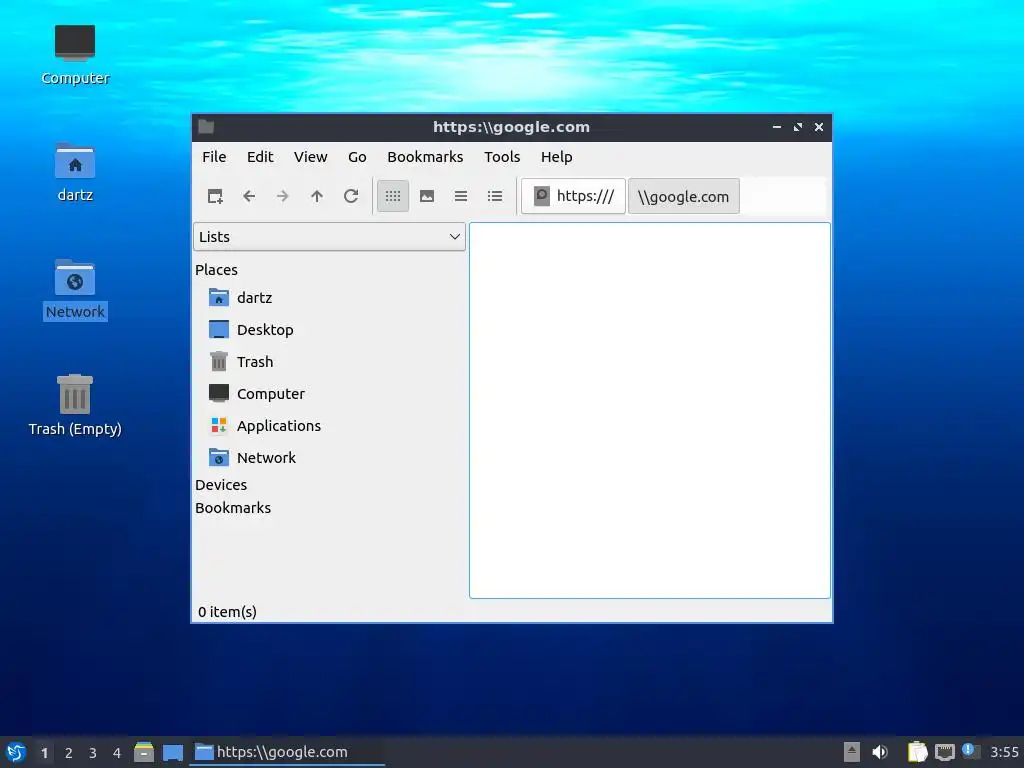
Task: Open the volume control tray icon
Action: coord(880,752)
